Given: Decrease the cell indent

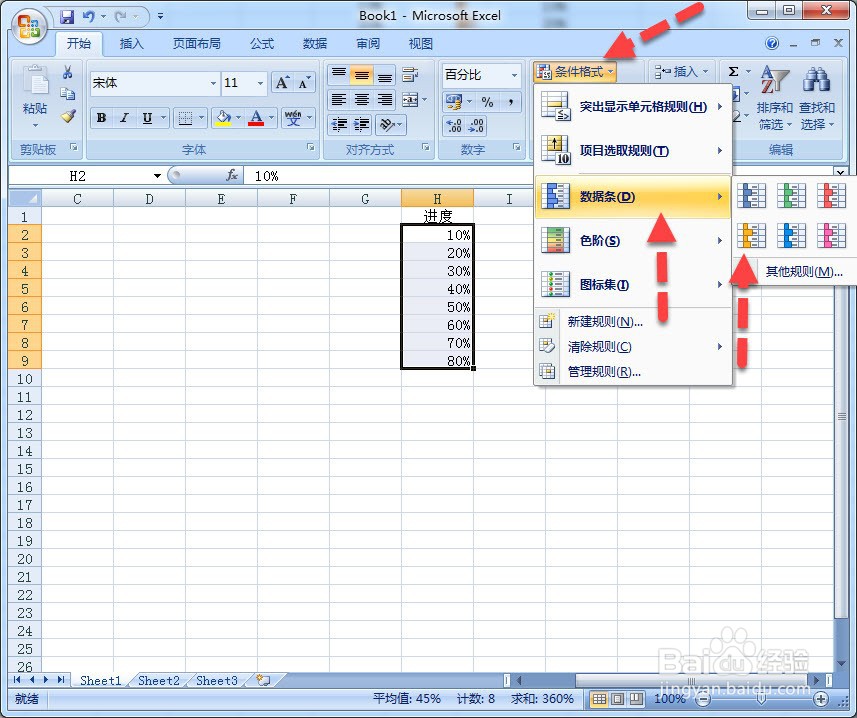Looking at the screenshot, I should pyautogui.click(x=339, y=125).
